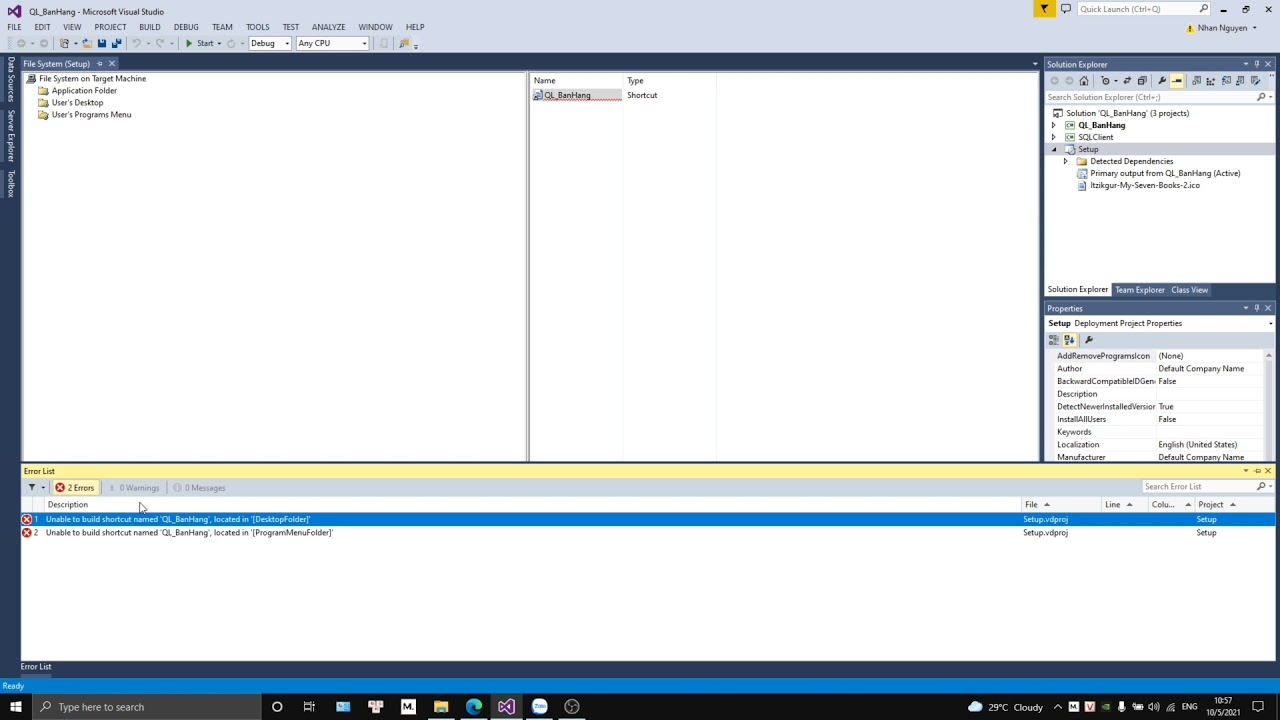Toggle the 0 Messages filter button

pos(199,488)
